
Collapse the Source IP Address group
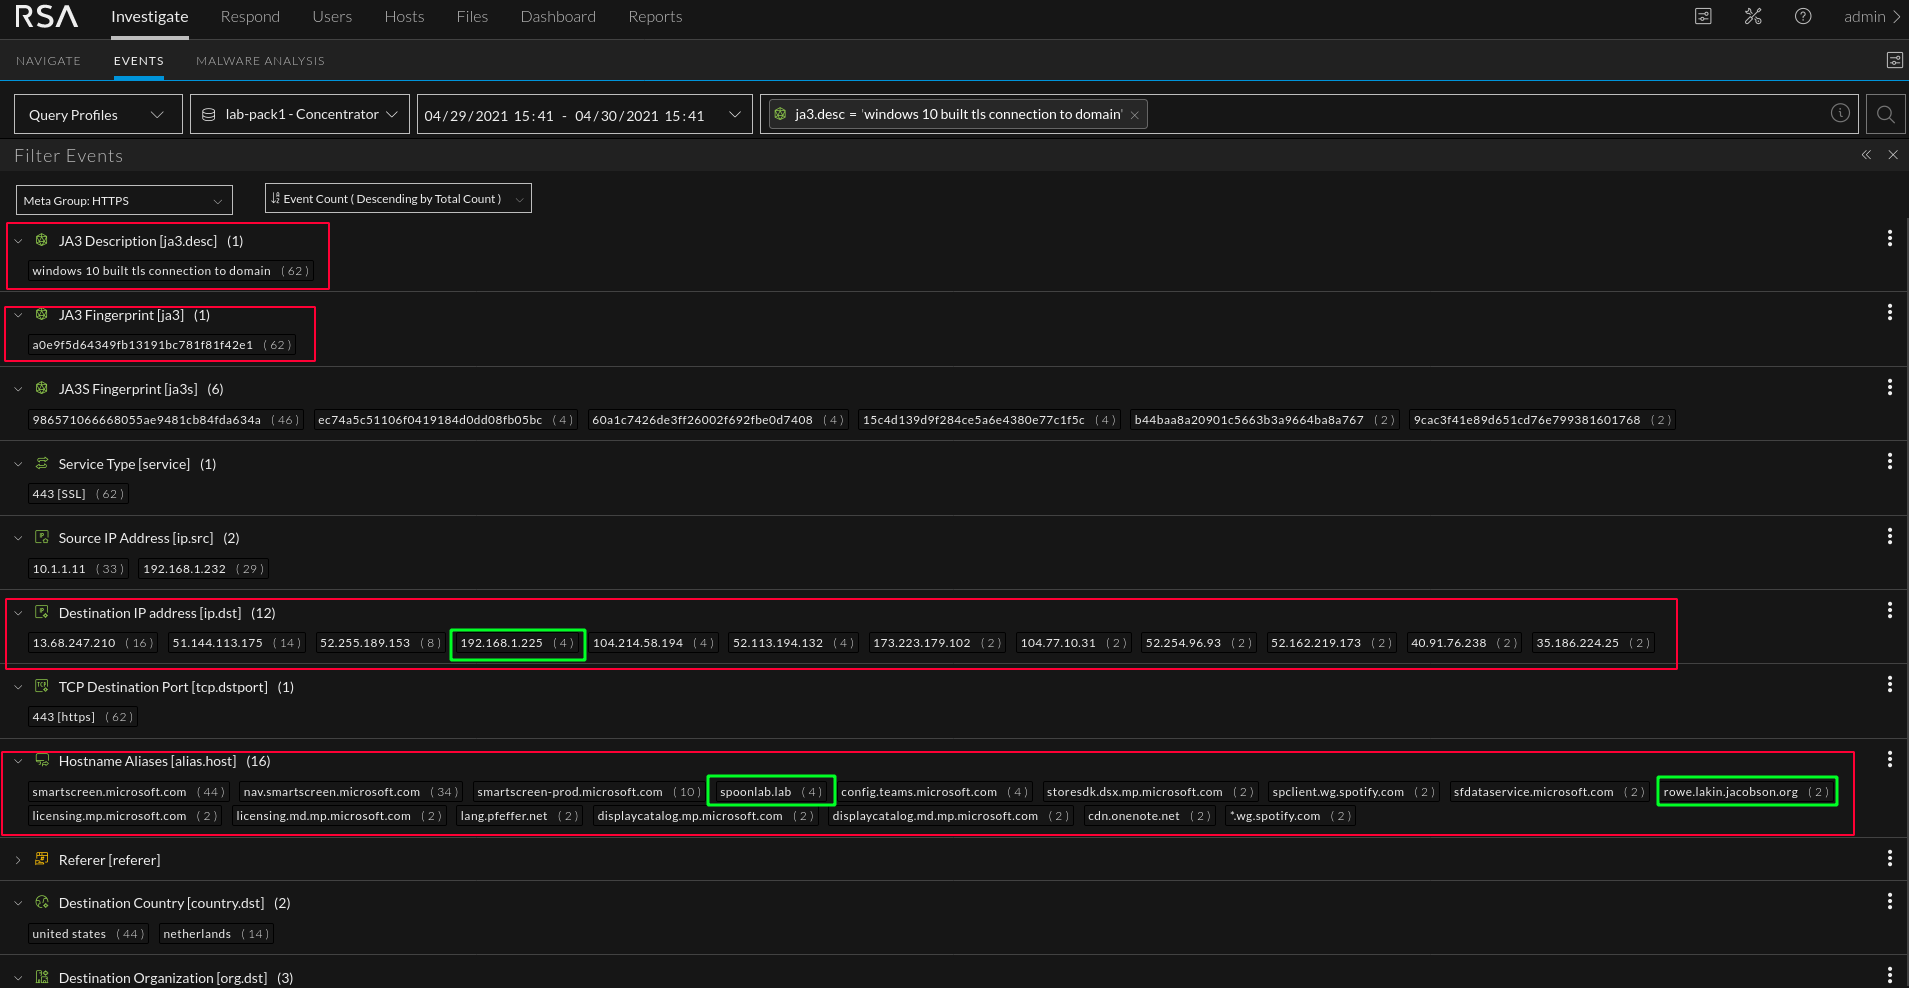tap(18, 538)
